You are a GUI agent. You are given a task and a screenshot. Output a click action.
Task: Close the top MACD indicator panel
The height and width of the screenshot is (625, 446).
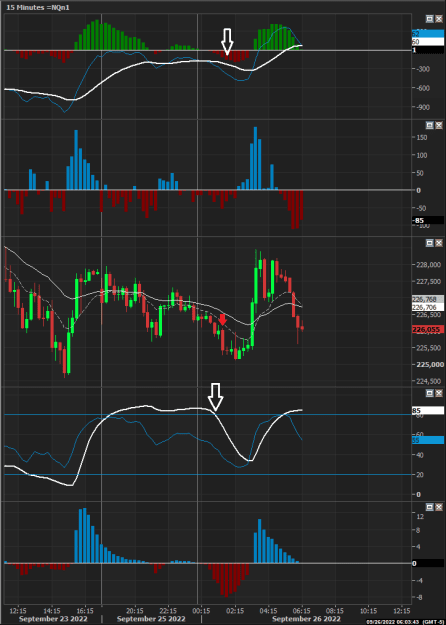coord(438,19)
